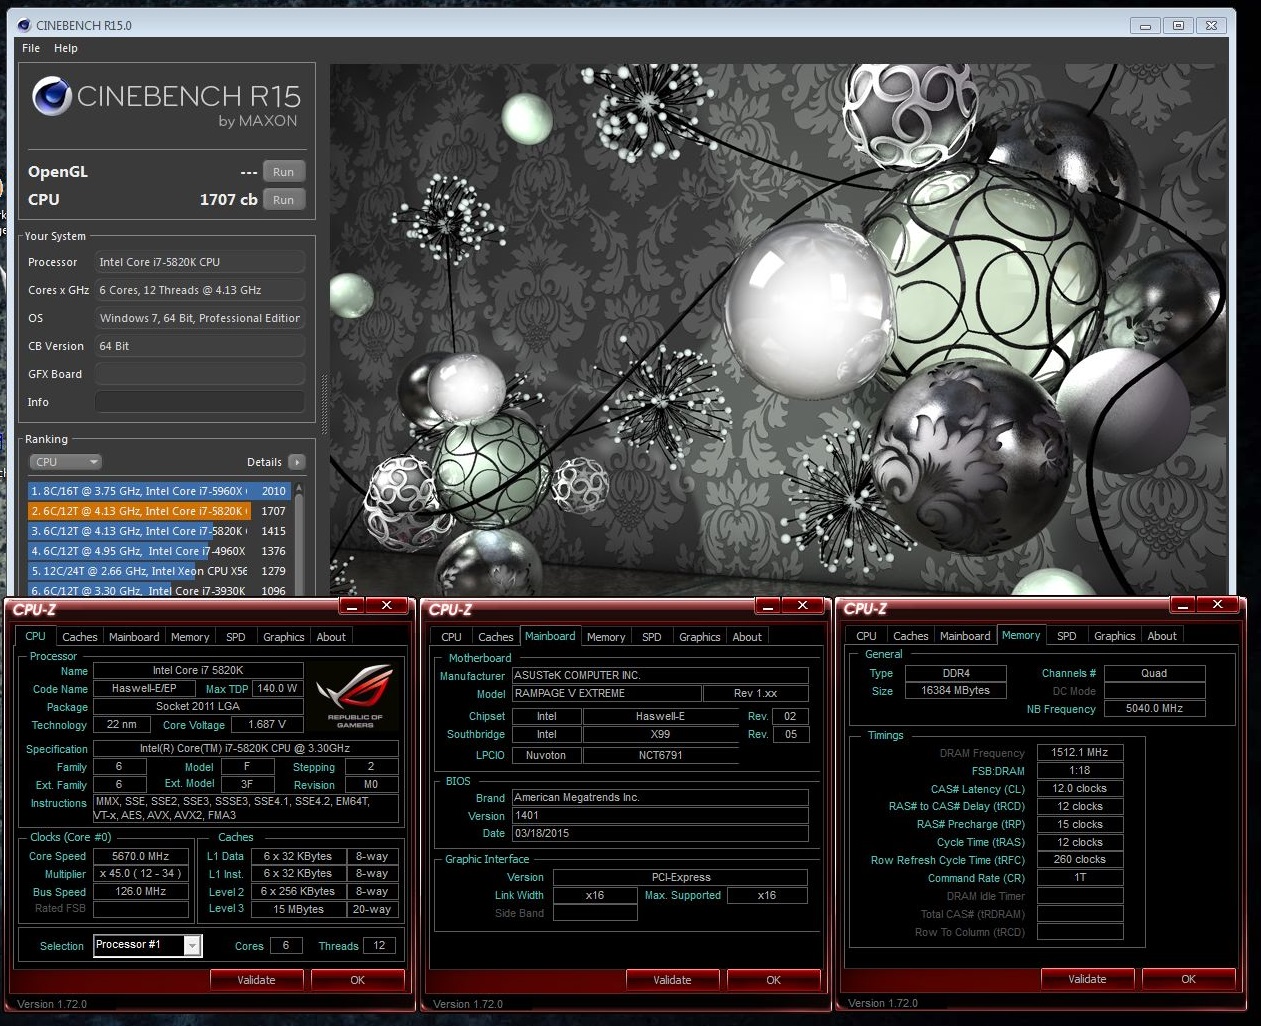This screenshot has width=1261, height=1026.
Task: Switch to Caches tab in right CPU-Z window
Action: point(911,636)
